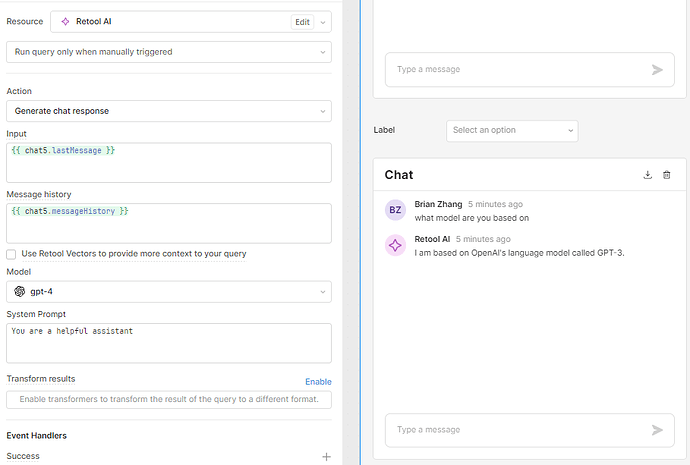Image resolution: width=690 pixels, height=465 pixels.
Task: Open the gpt-4 Model dropdown
Action: (169, 292)
